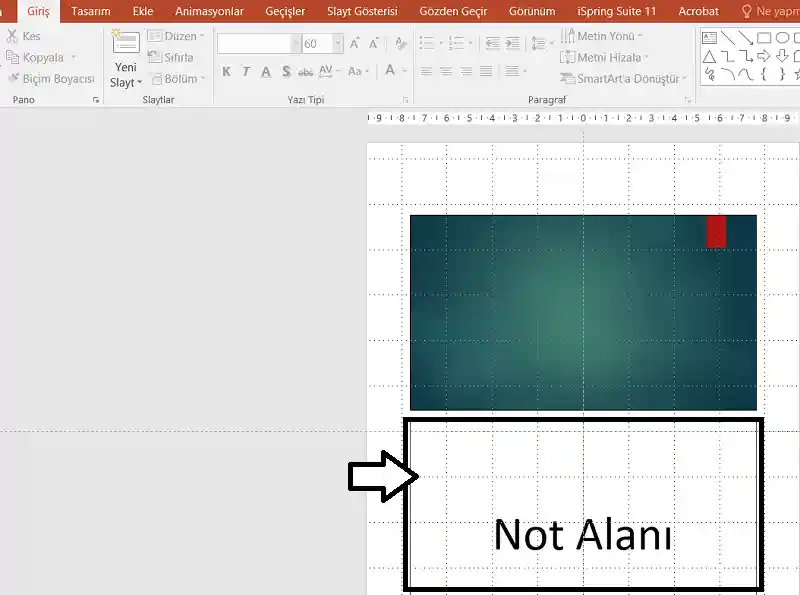The image size is (800, 595).
Task: Select the triangle shape
Action: (709, 56)
